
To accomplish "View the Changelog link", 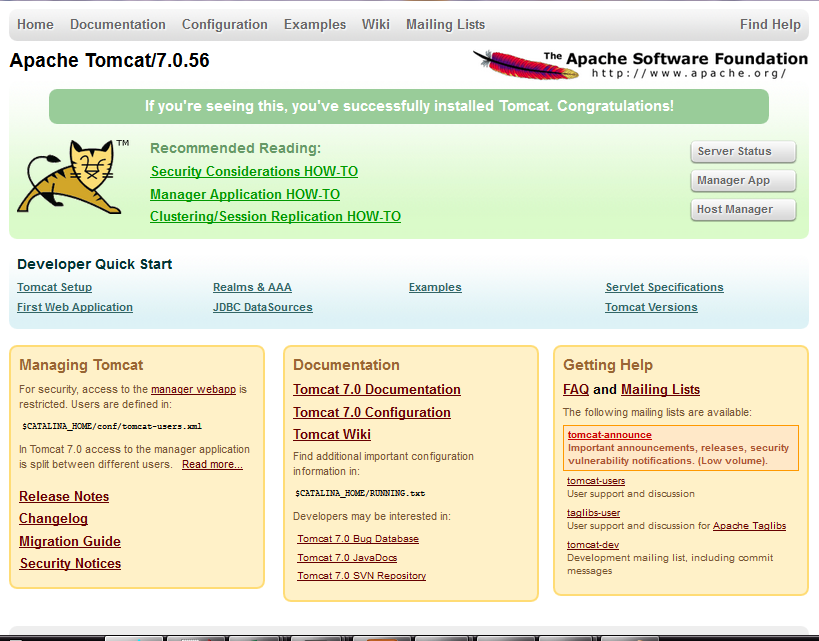I will point(53,518).
